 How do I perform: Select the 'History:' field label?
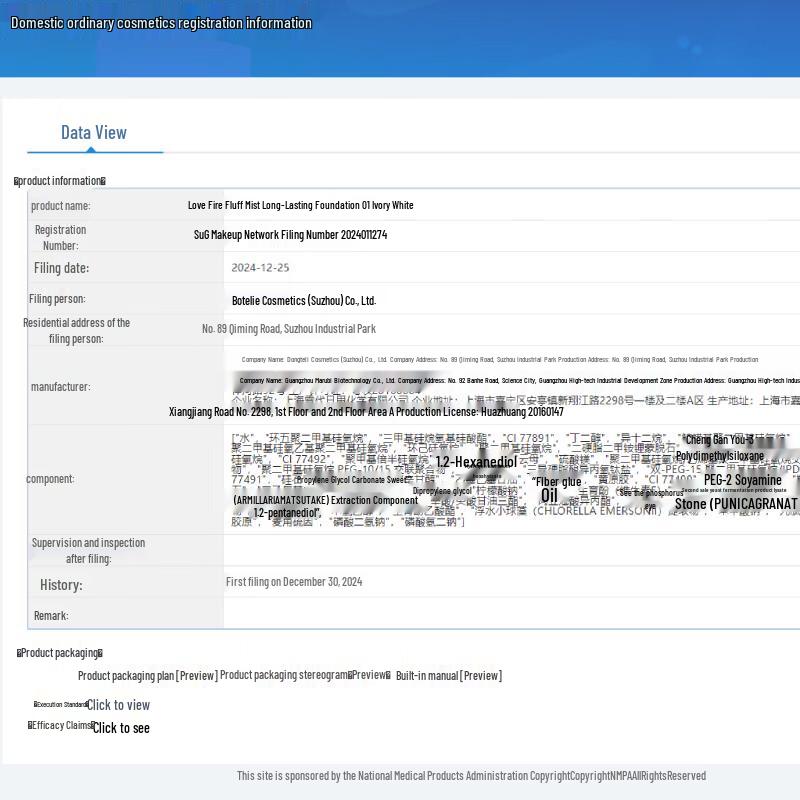click(x=61, y=585)
